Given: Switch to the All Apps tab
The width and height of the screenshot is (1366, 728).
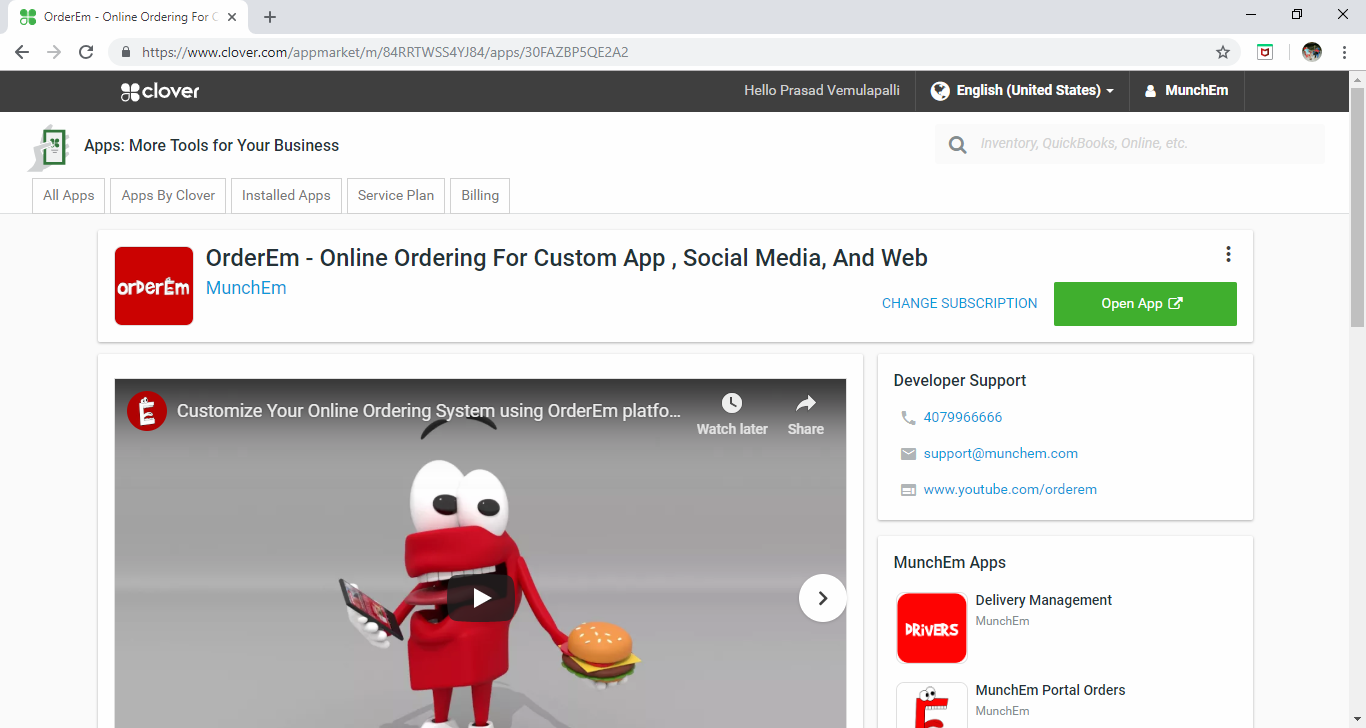Looking at the screenshot, I should click(69, 196).
